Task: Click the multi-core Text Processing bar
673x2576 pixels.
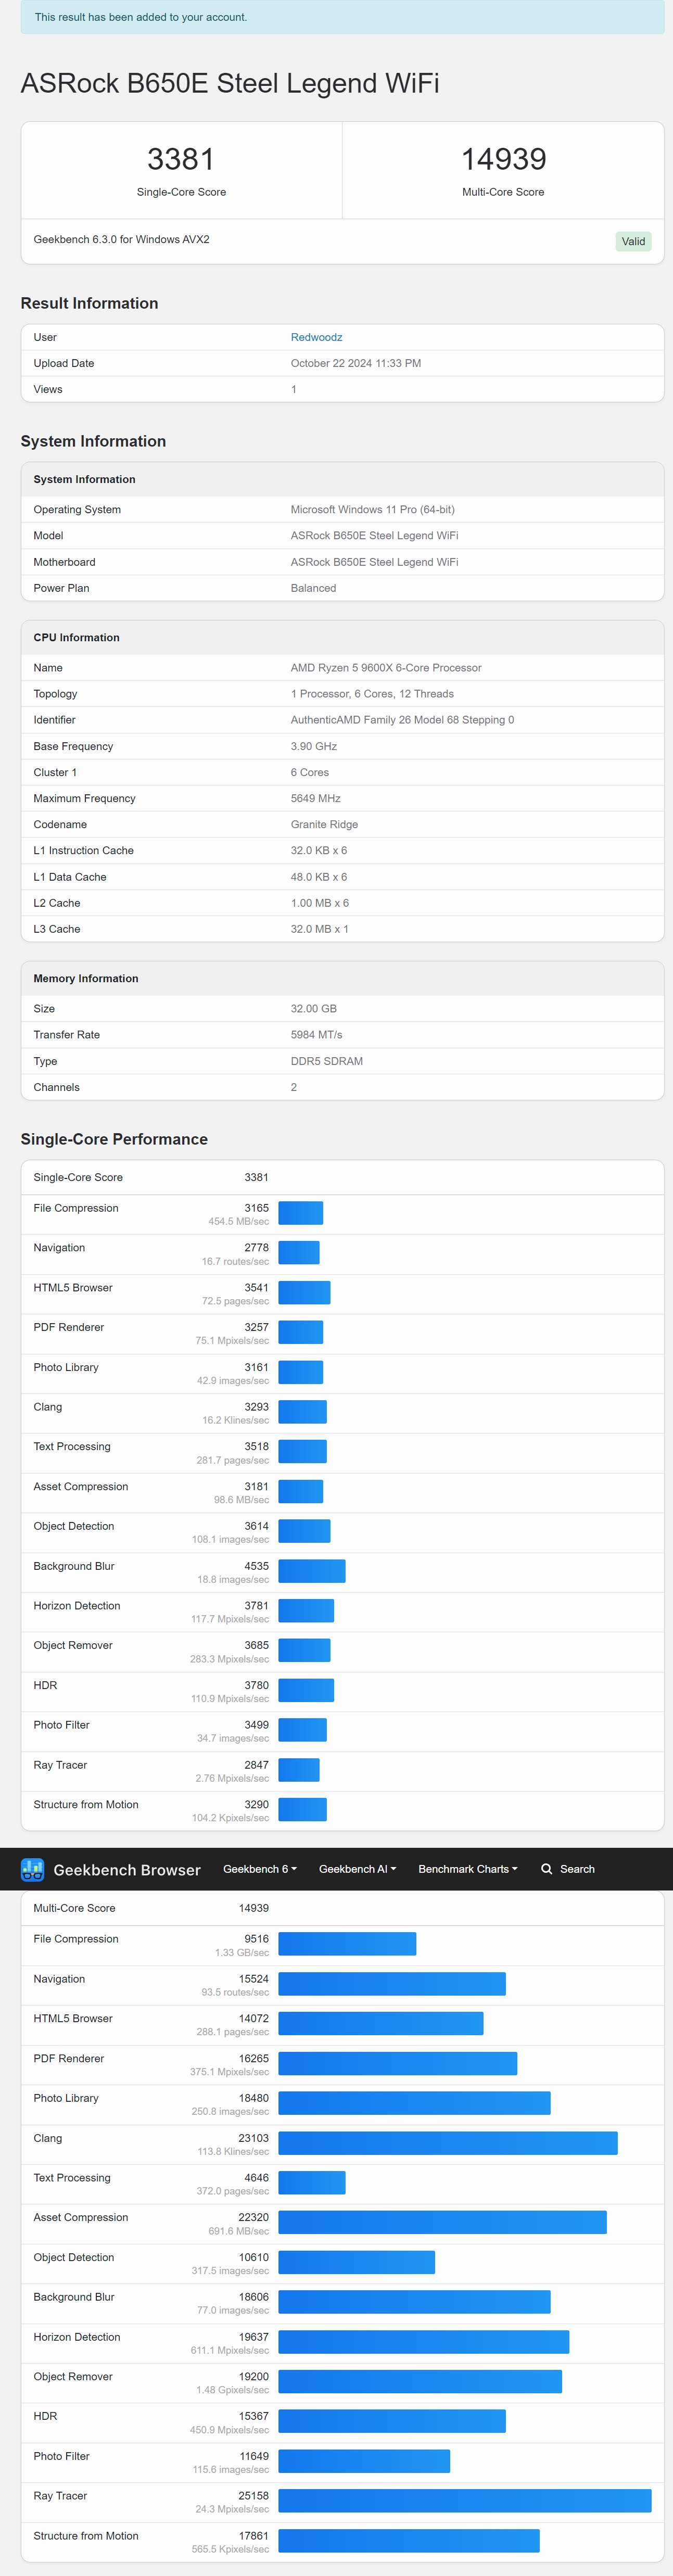Action: pyautogui.click(x=312, y=2183)
